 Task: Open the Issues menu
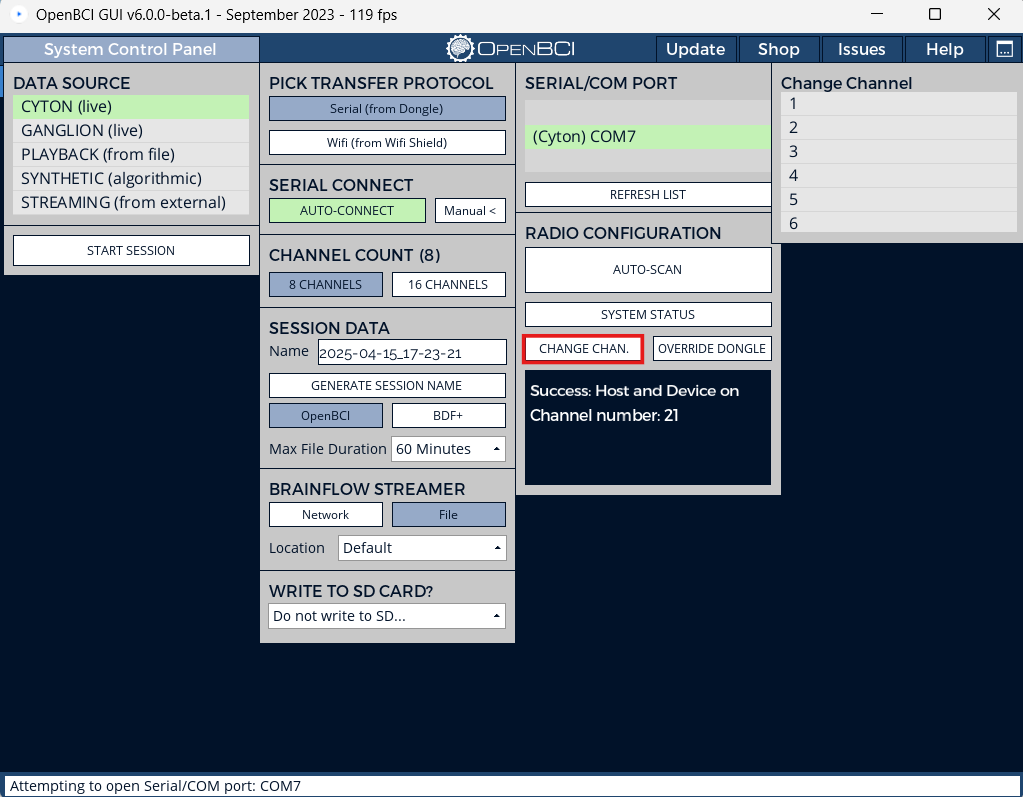(x=861, y=50)
